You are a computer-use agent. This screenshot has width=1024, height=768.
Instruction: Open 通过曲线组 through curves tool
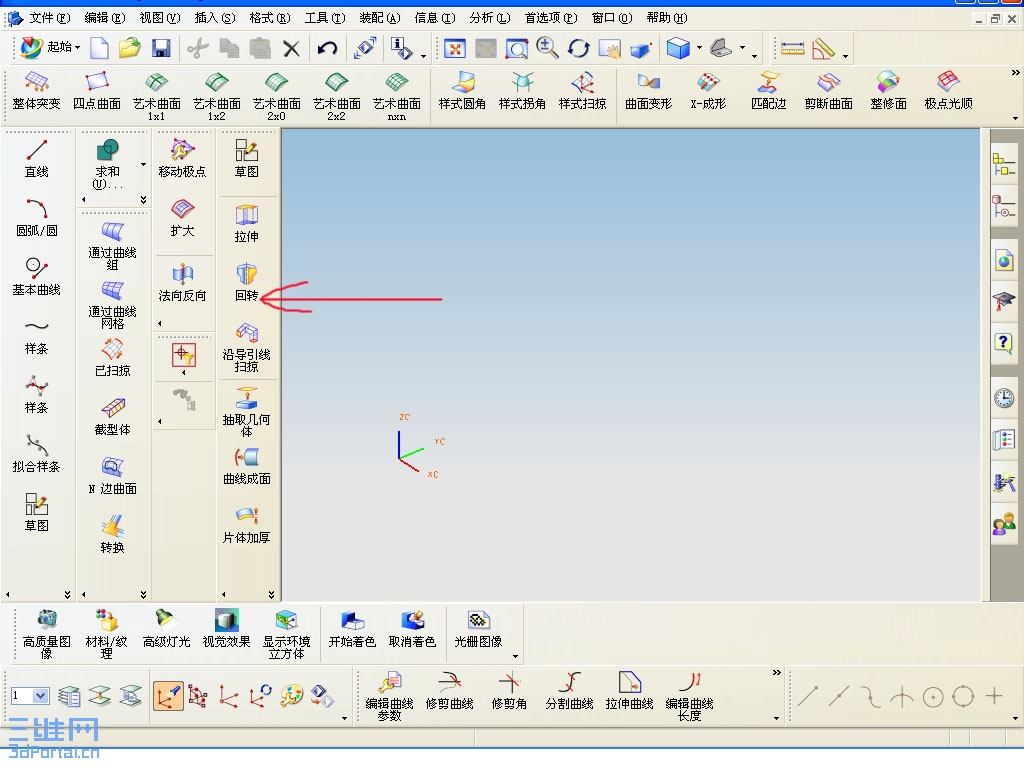pyautogui.click(x=112, y=247)
